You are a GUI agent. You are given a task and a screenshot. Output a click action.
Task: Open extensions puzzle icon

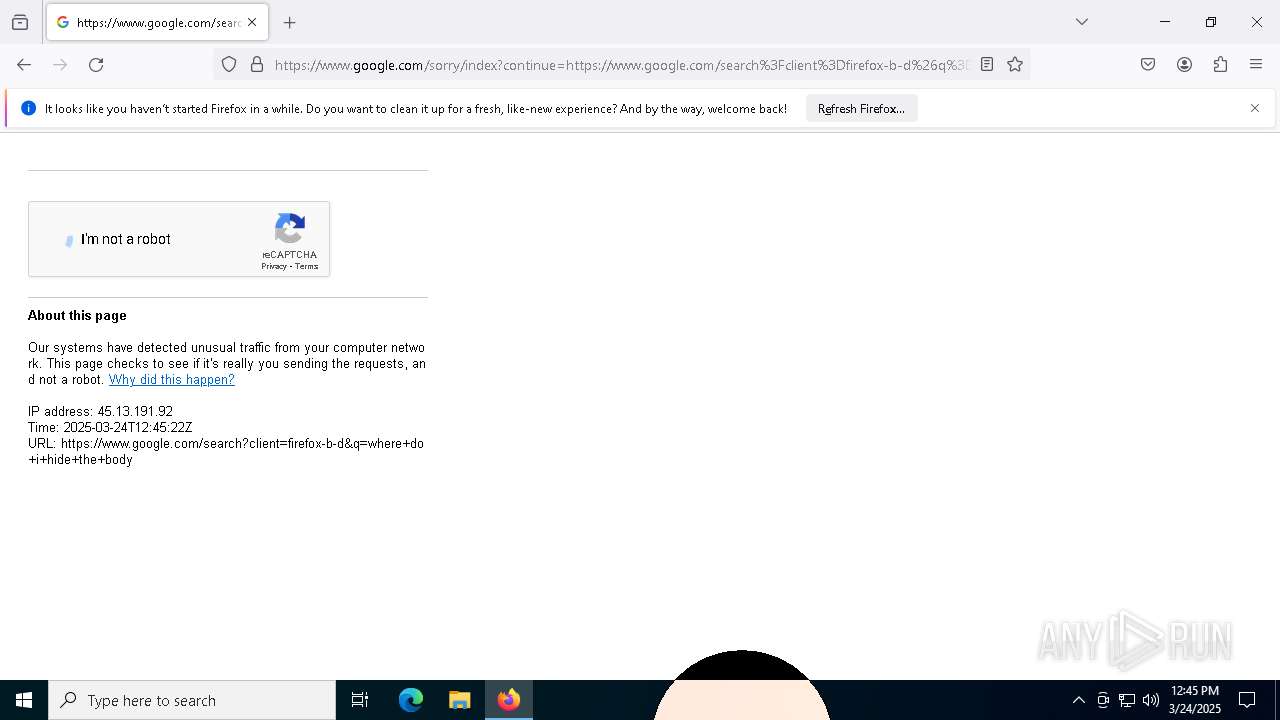coord(1220,65)
